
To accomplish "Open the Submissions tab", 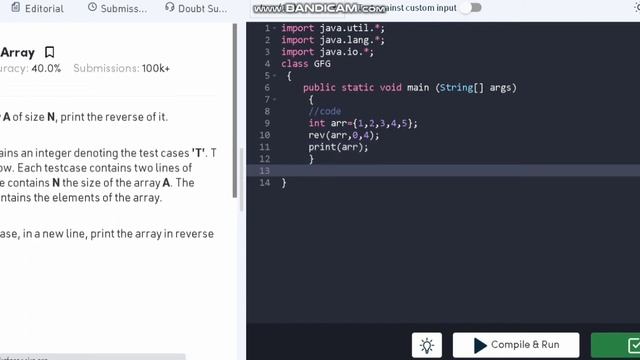I will [118, 8].
